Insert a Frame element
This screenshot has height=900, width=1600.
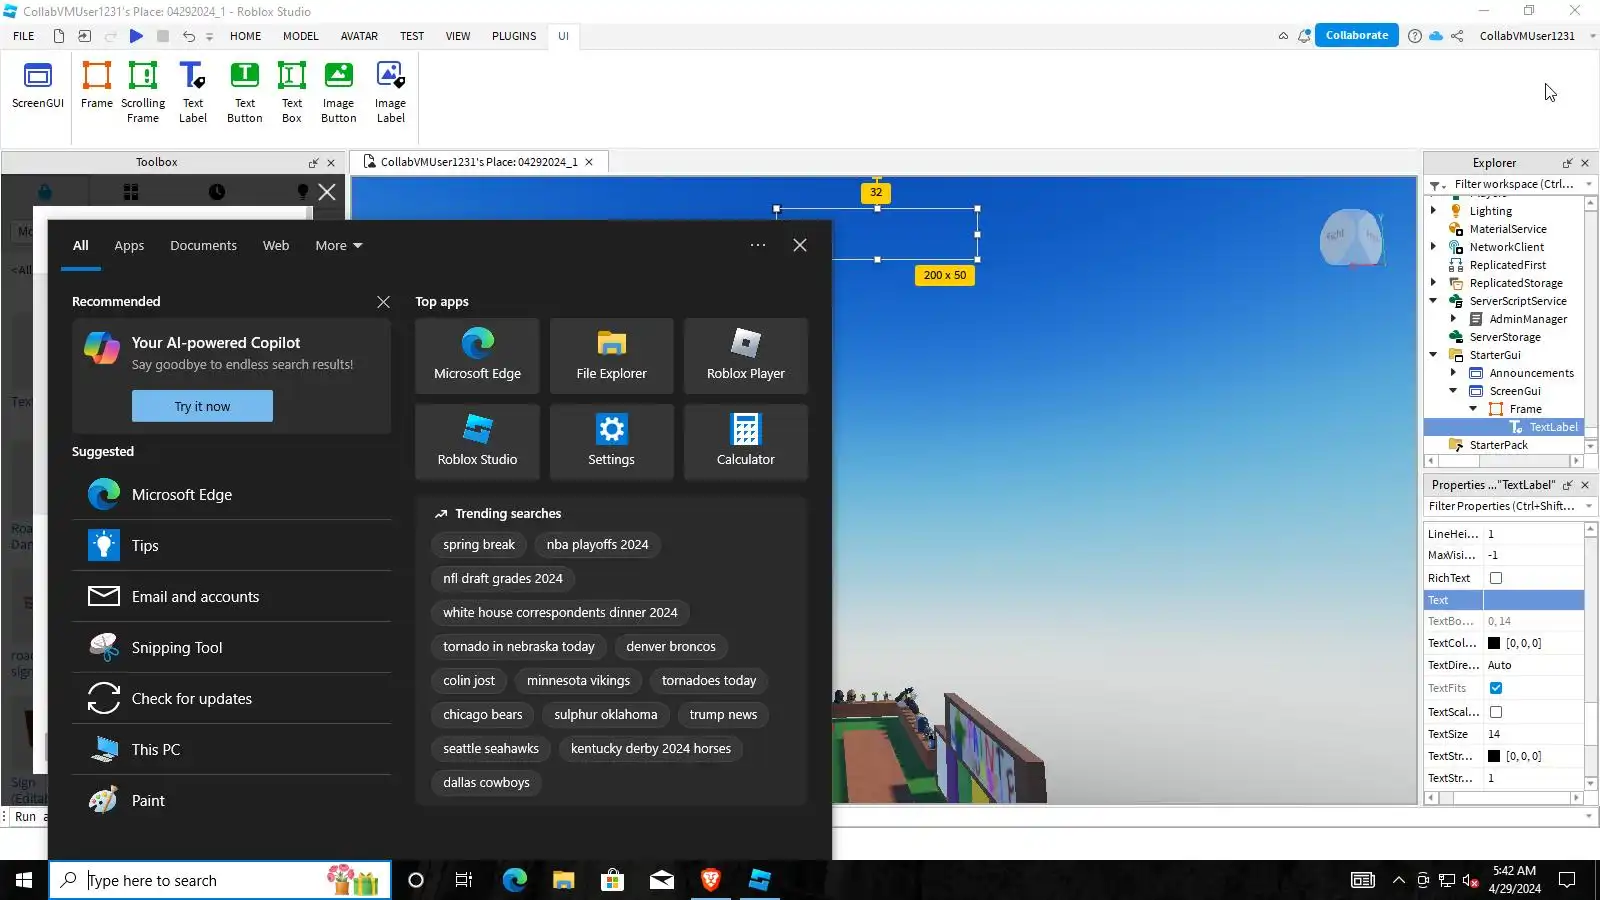pyautogui.click(x=97, y=86)
